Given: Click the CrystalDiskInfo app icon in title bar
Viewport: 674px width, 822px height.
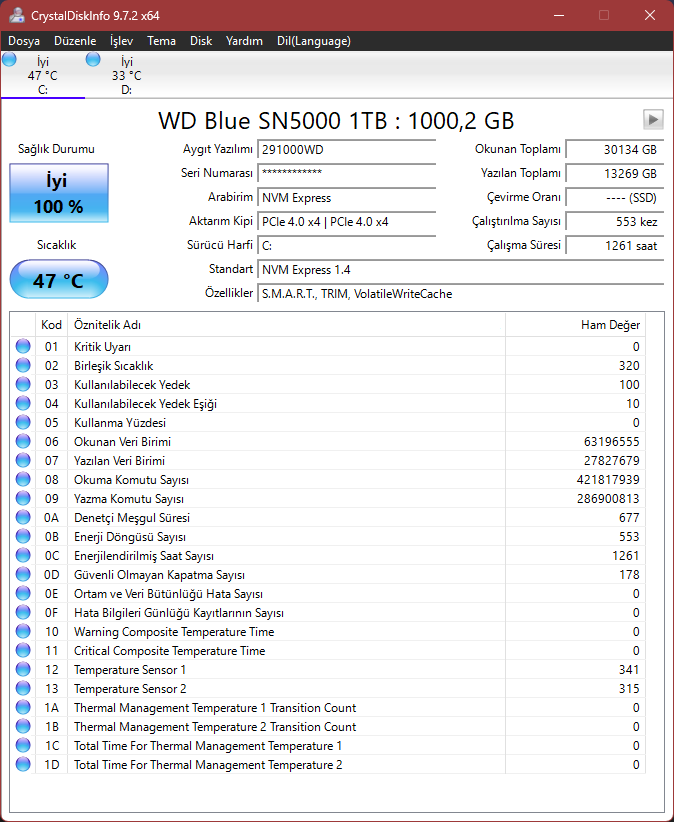Looking at the screenshot, I should coord(17,15).
